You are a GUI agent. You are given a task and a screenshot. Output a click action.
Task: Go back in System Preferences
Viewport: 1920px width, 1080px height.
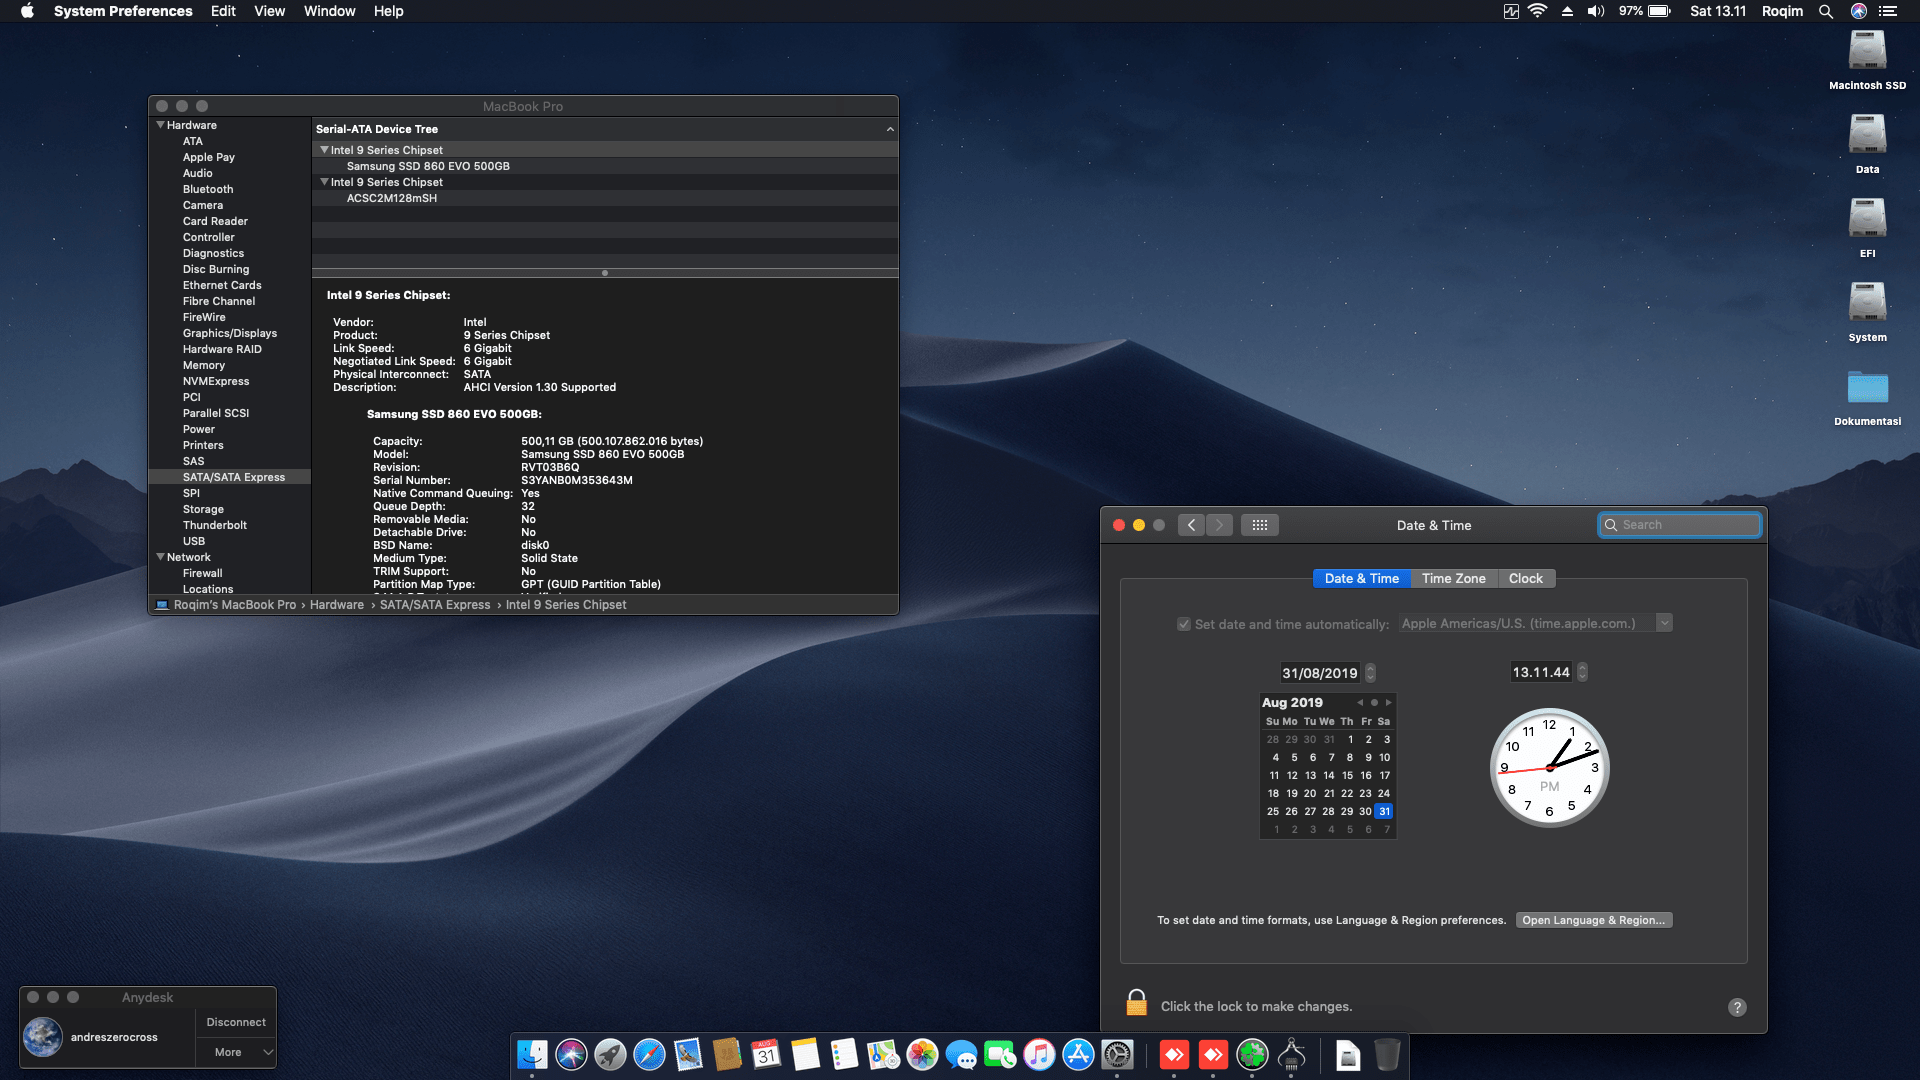click(x=1191, y=525)
